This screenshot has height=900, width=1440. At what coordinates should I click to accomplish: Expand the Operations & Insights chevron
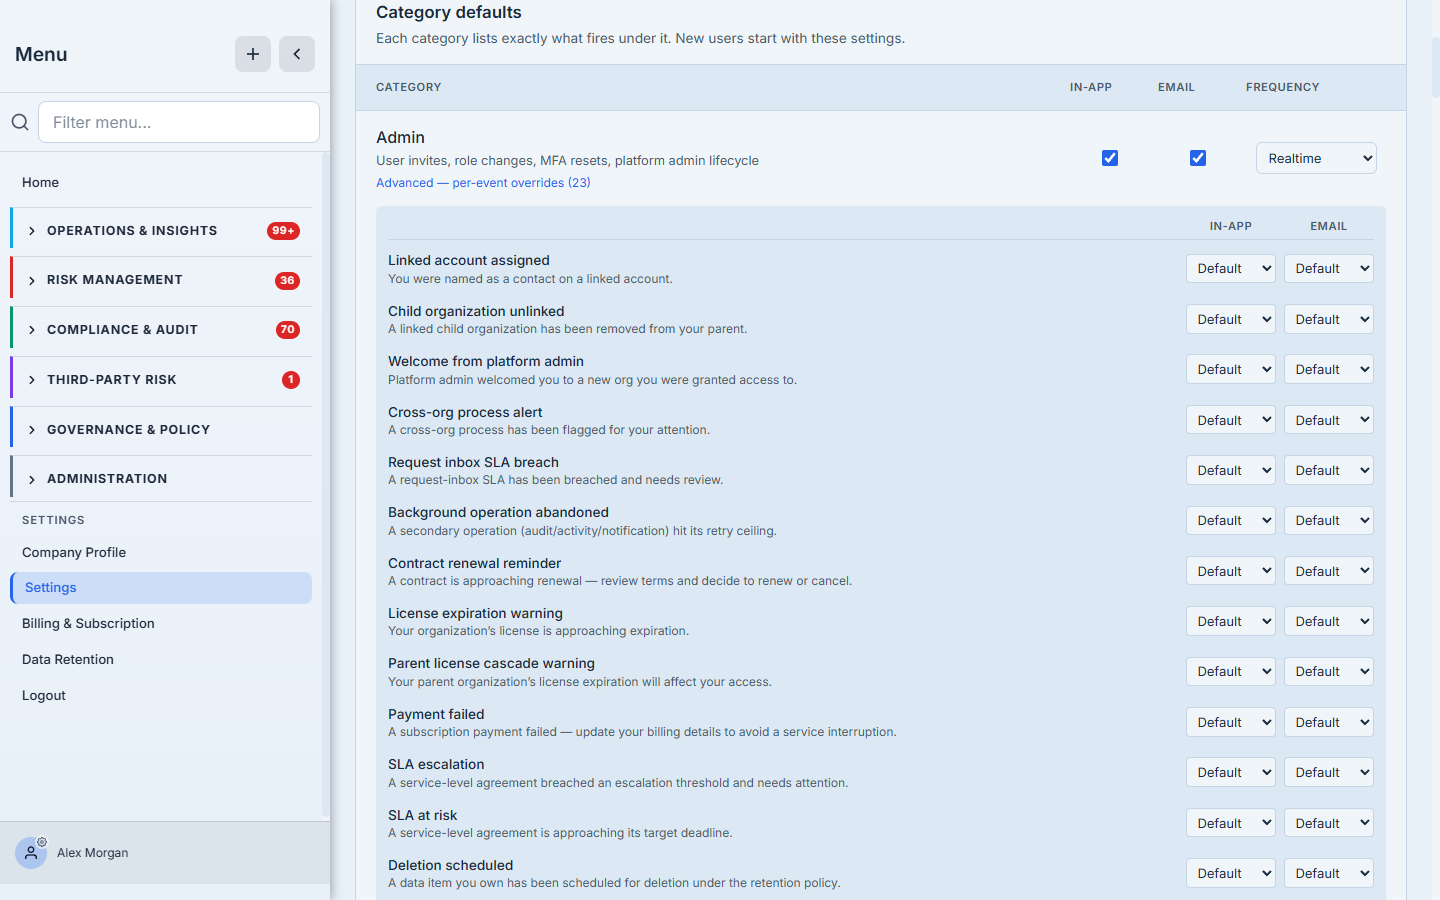click(x=32, y=231)
